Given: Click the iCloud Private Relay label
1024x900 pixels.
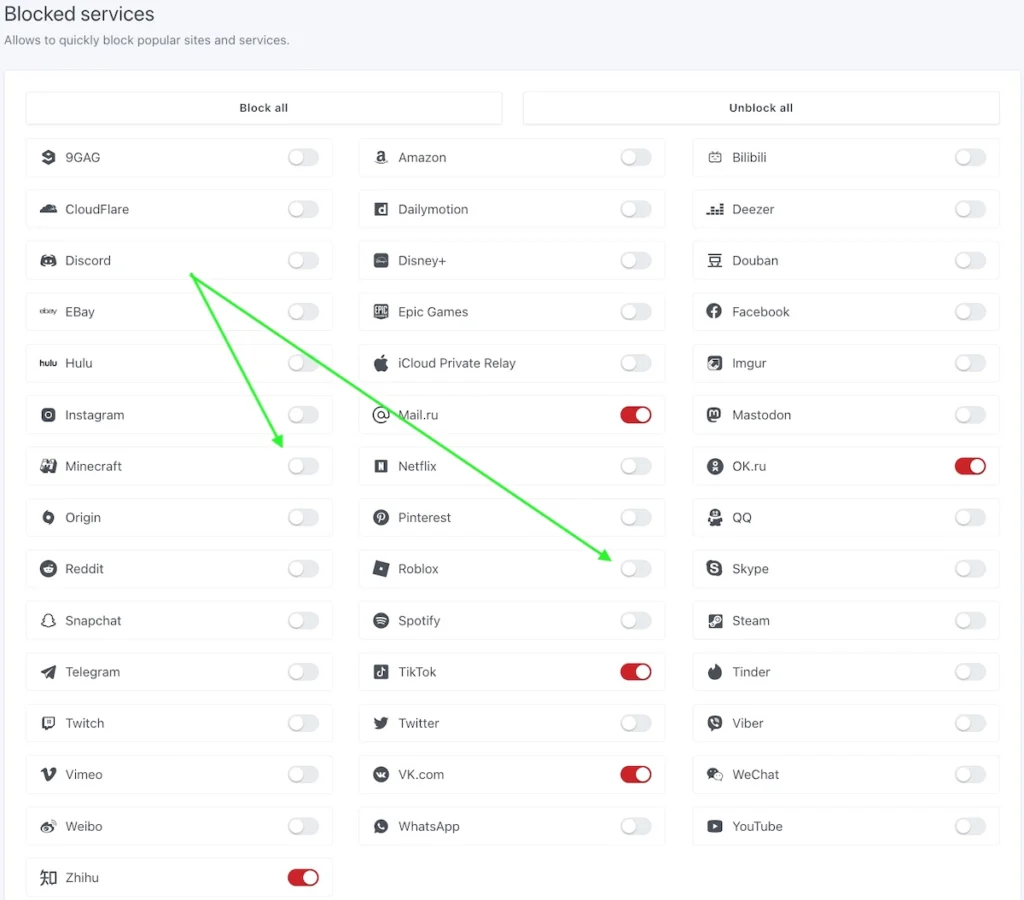Looking at the screenshot, I should (457, 364).
